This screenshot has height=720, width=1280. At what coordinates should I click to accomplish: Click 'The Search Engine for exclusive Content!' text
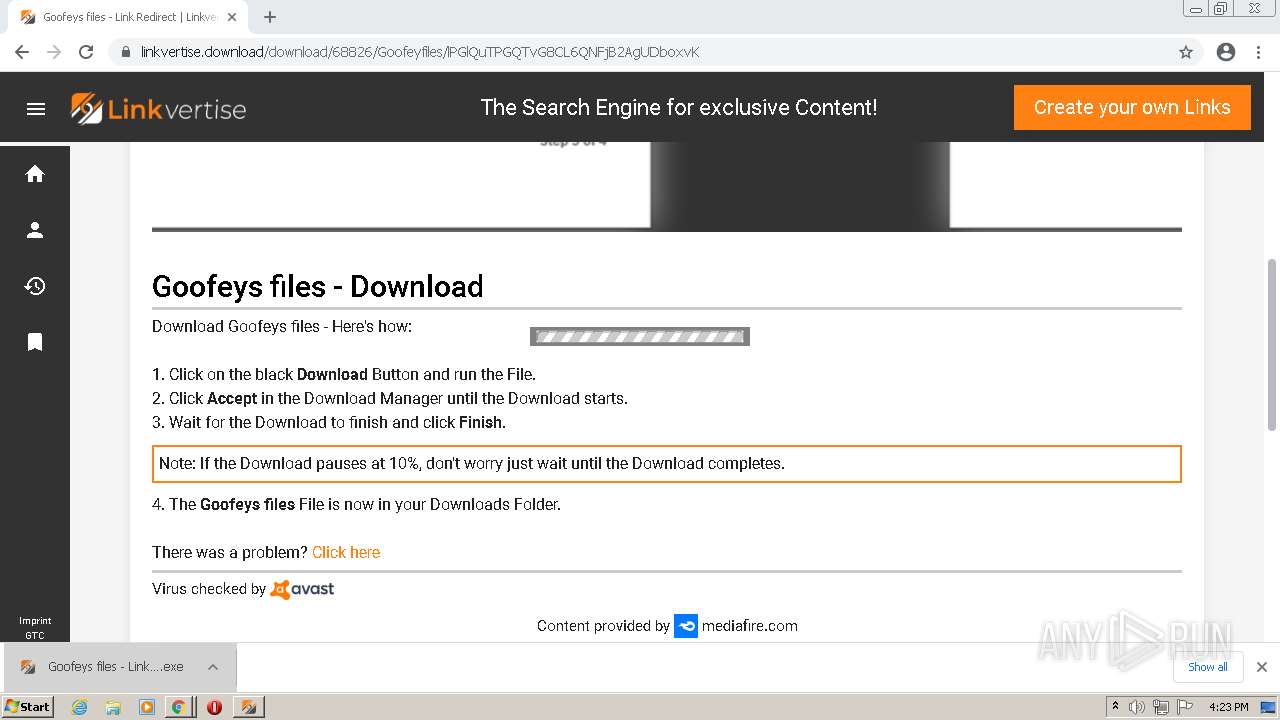pyautogui.click(x=679, y=108)
